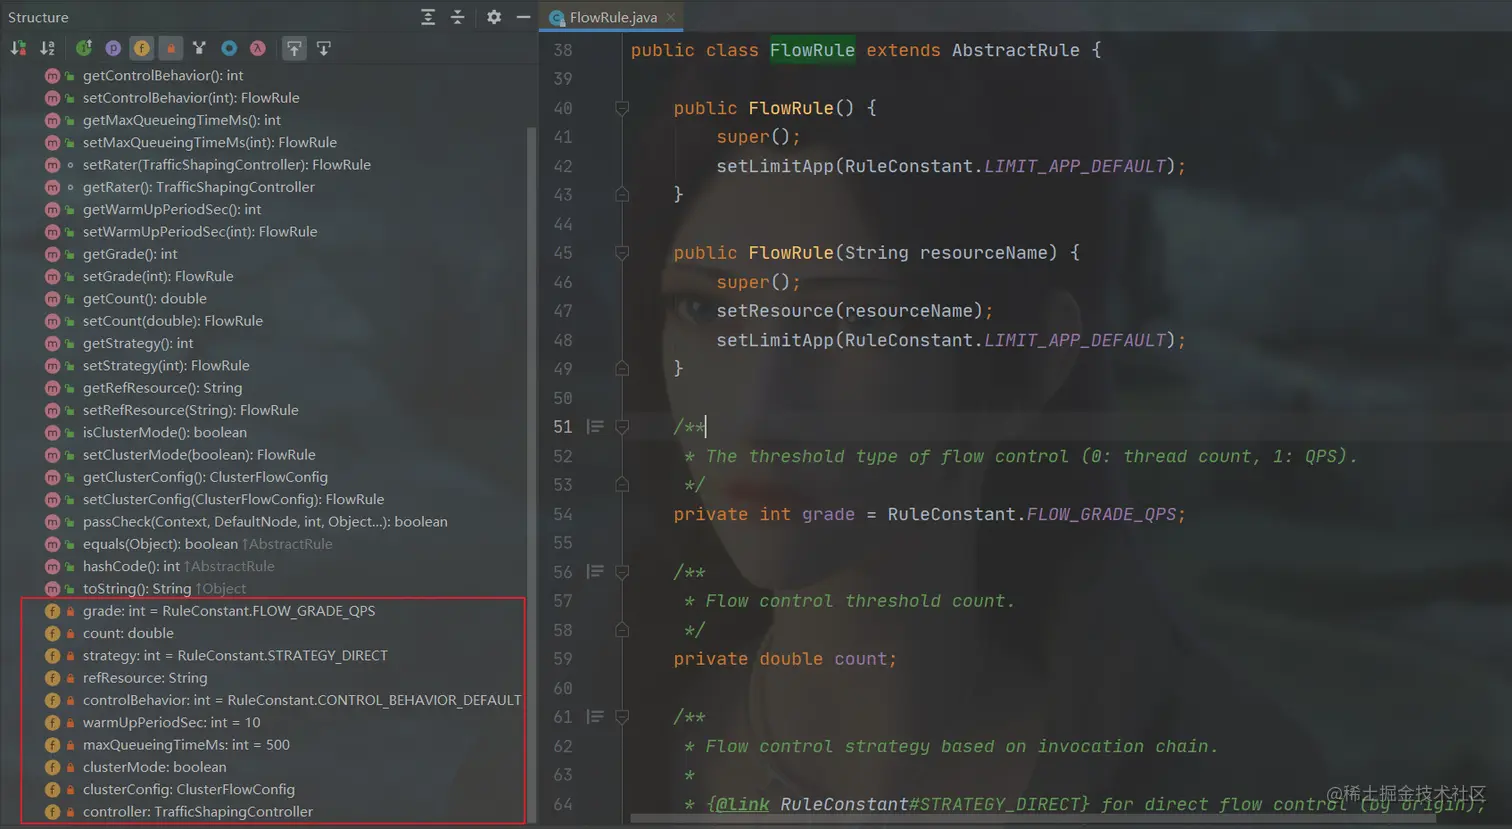Switch to the FlowRule.java tab

[x=613, y=17]
